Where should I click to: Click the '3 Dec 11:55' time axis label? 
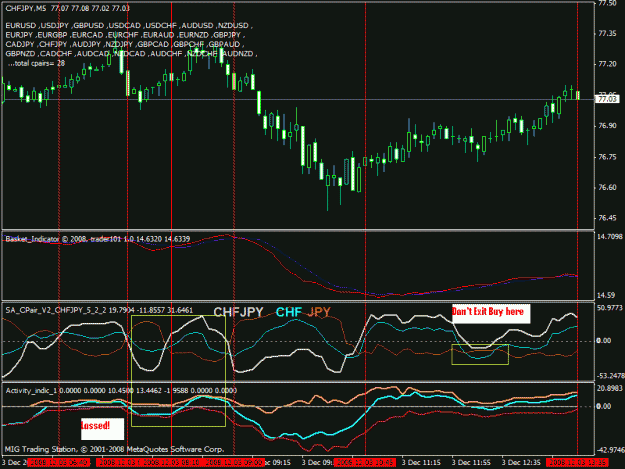[x=471, y=463]
